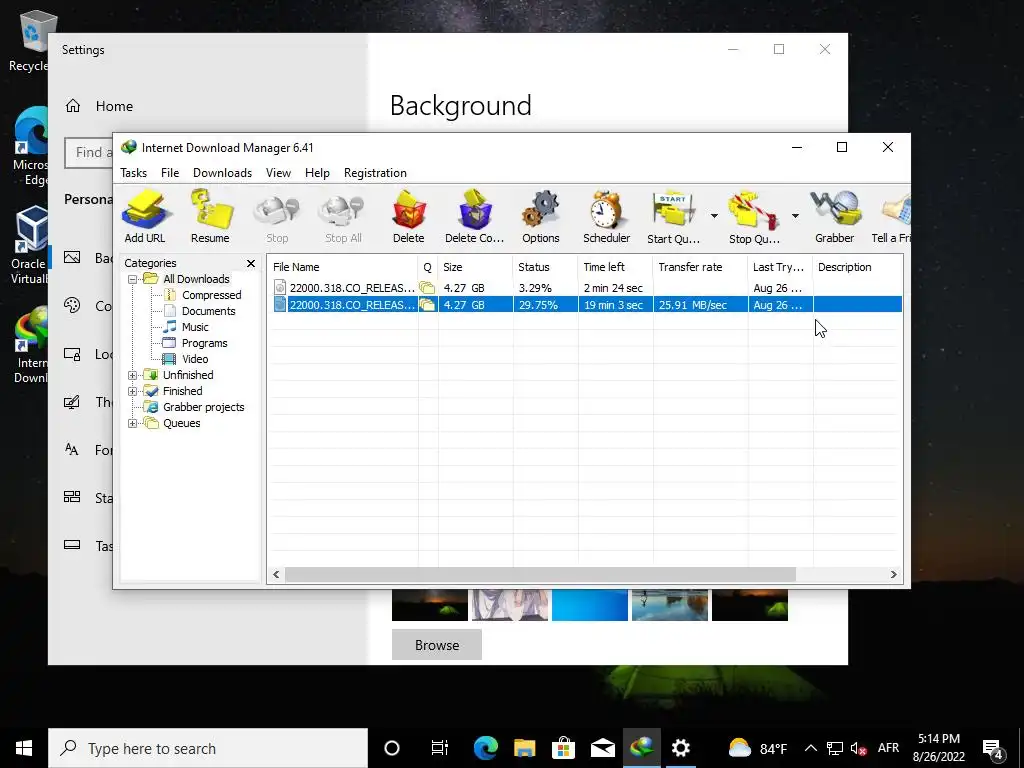Sort by File Name column header
Screen dimensions: 1024x768
[343, 267]
